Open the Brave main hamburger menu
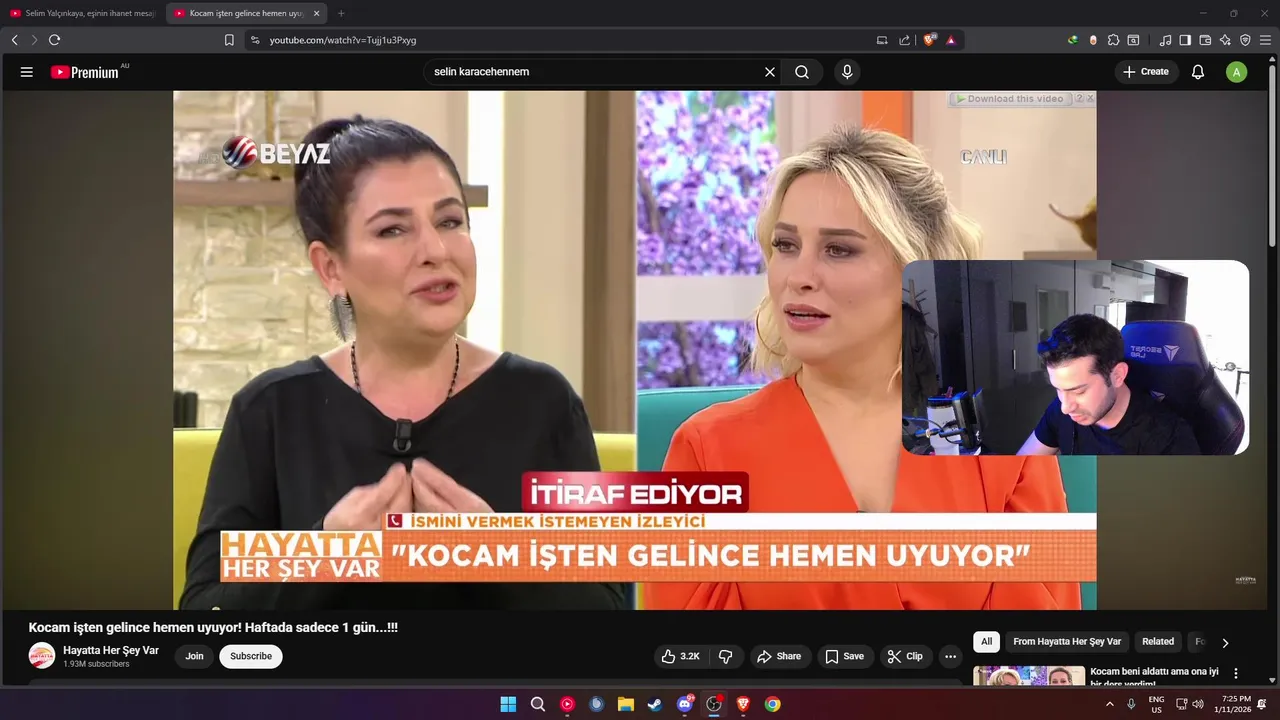The image size is (1280, 720). click(x=1265, y=40)
